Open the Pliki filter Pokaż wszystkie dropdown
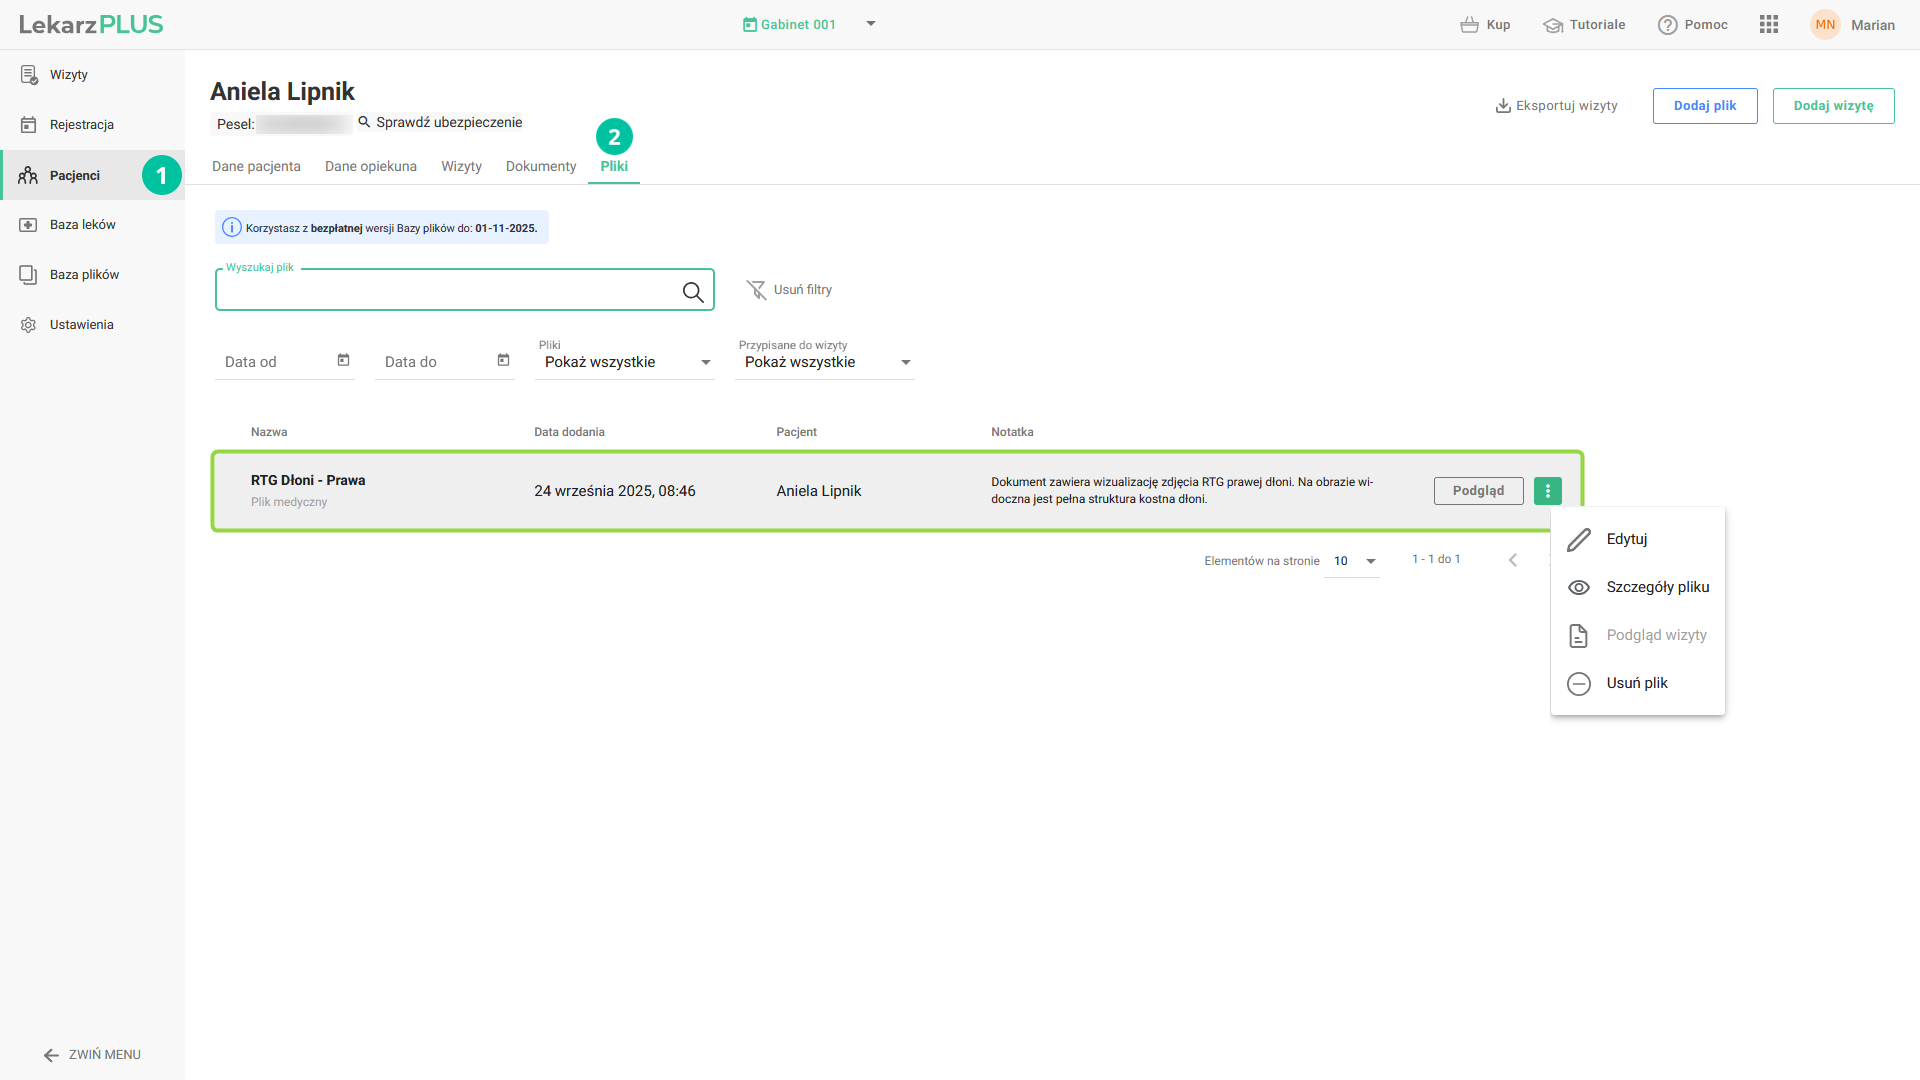The width and height of the screenshot is (1920, 1080). pos(625,362)
